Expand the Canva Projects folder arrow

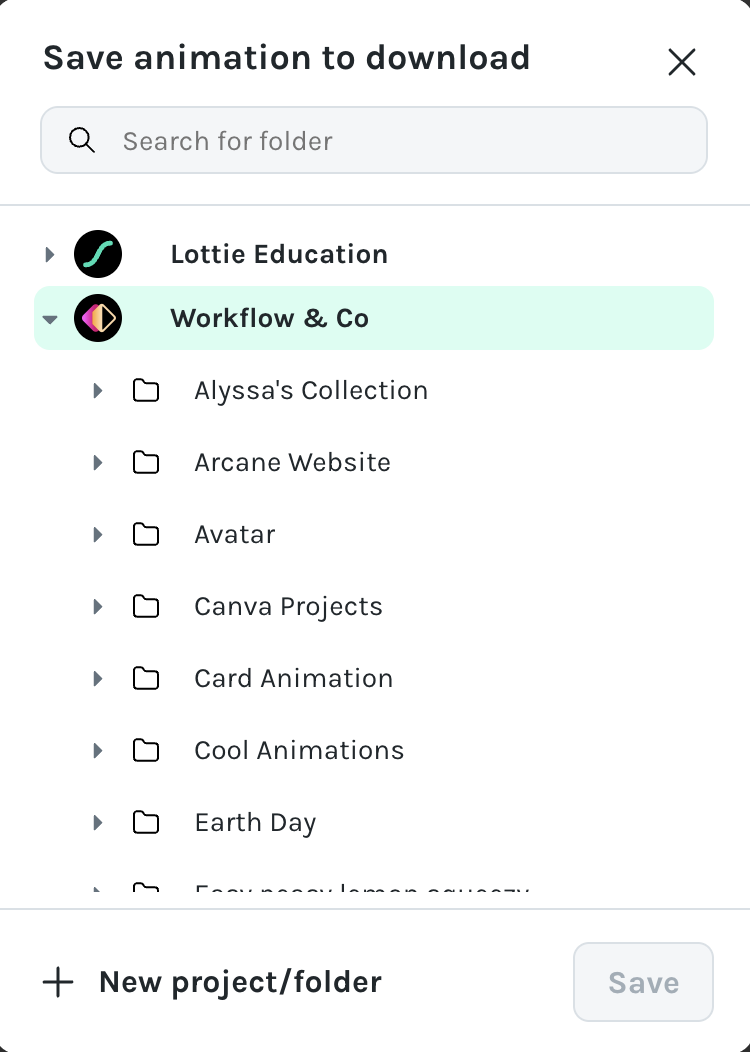click(98, 607)
